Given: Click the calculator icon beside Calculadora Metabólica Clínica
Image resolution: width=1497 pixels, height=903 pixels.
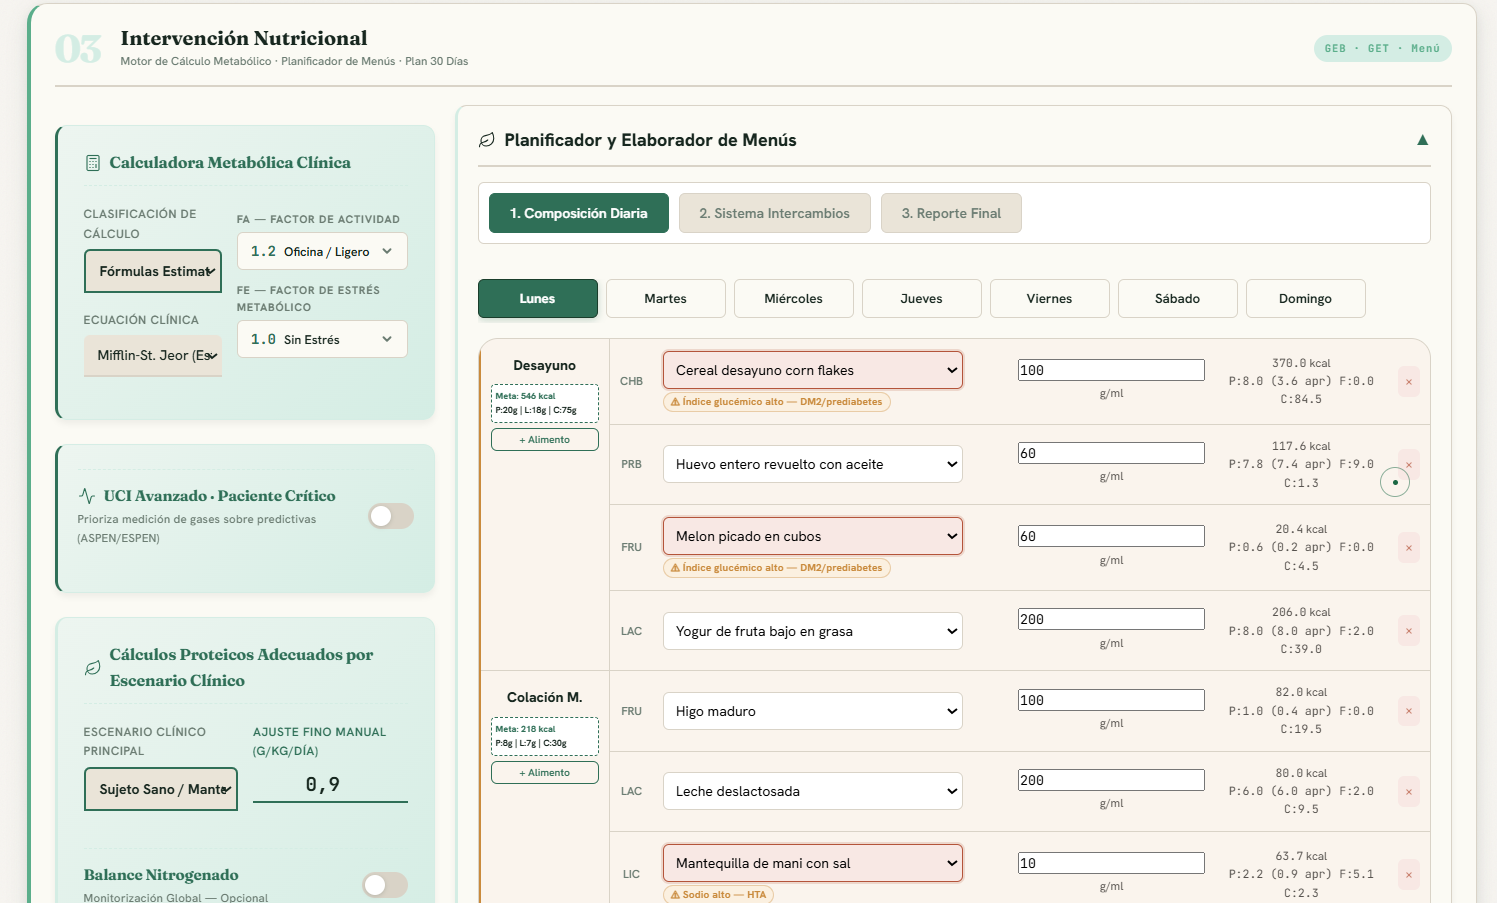Looking at the screenshot, I should coord(93,162).
